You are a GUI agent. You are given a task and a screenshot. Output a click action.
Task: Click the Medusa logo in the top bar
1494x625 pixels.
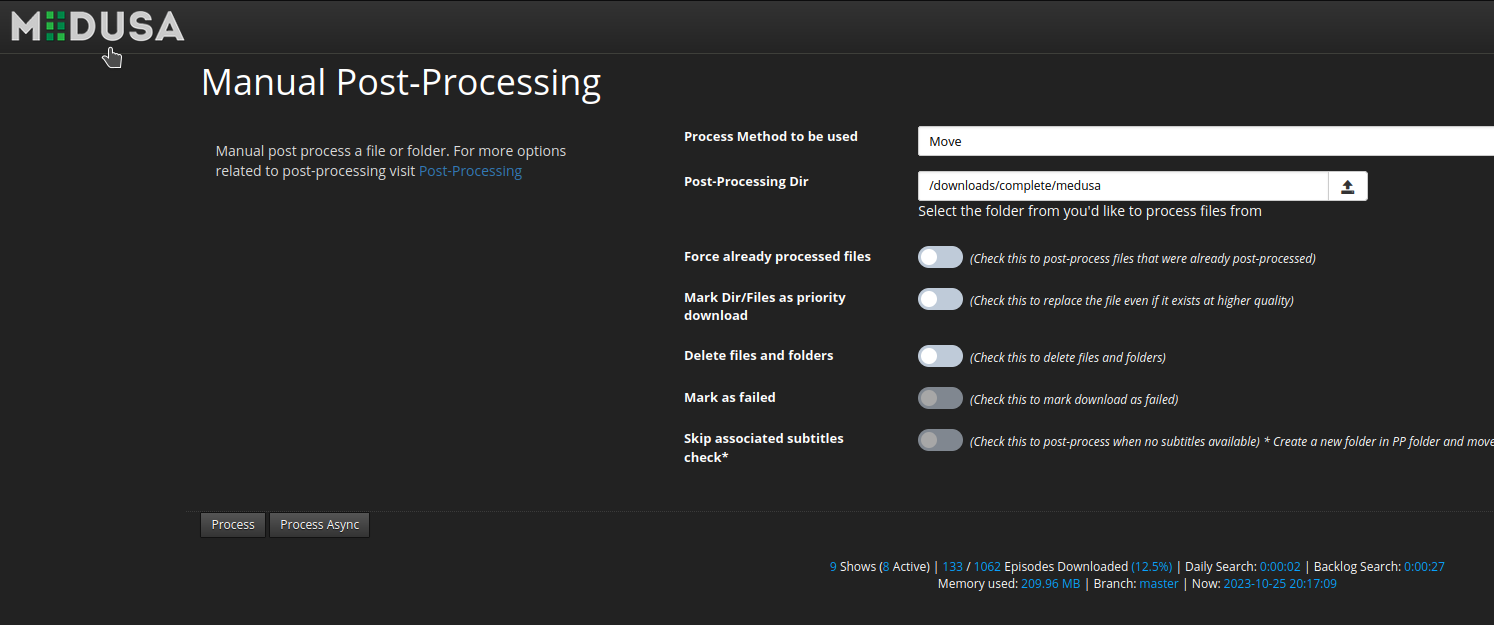coord(95,26)
